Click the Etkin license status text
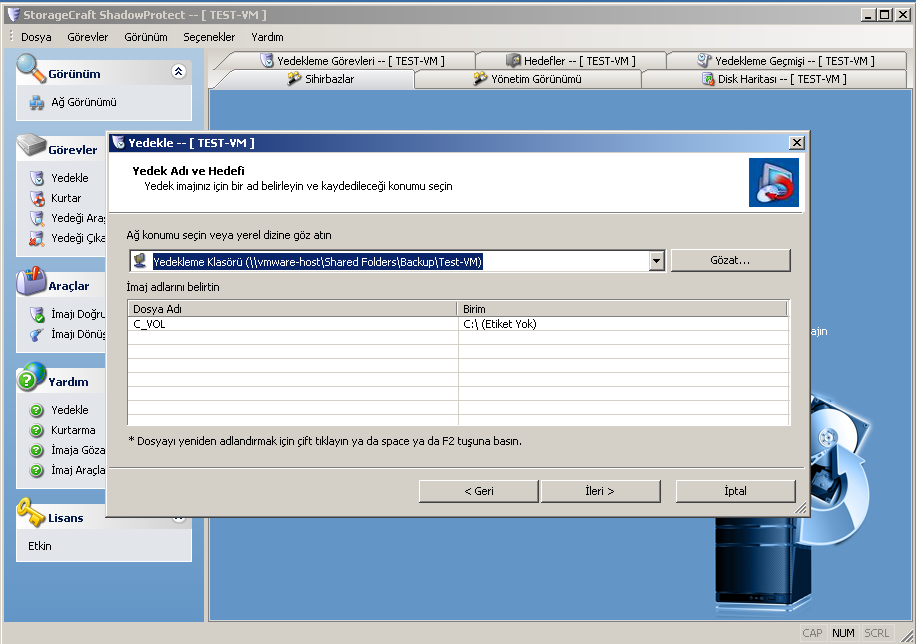The width and height of the screenshot is (916, 644). [40, 546]
